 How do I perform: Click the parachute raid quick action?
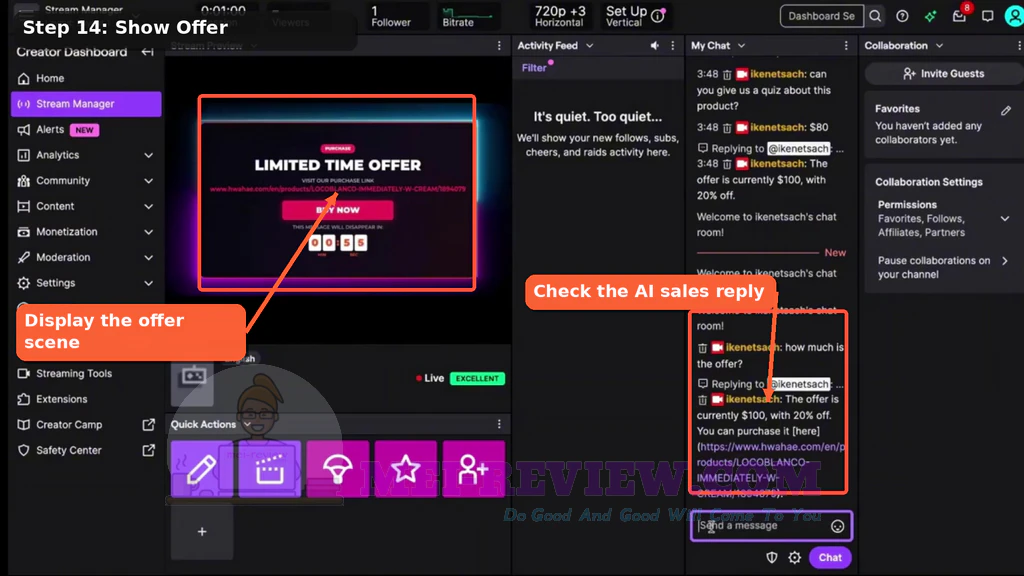338,468
